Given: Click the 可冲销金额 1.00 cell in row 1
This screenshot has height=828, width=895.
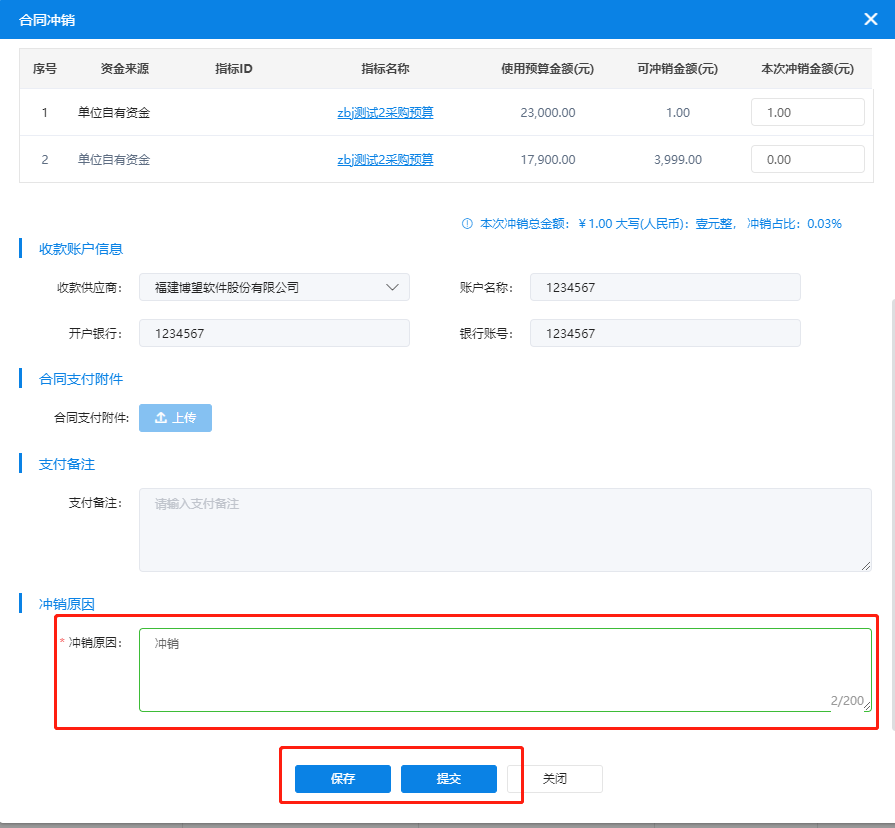Looking at the screenshot, I should (678, 112).
